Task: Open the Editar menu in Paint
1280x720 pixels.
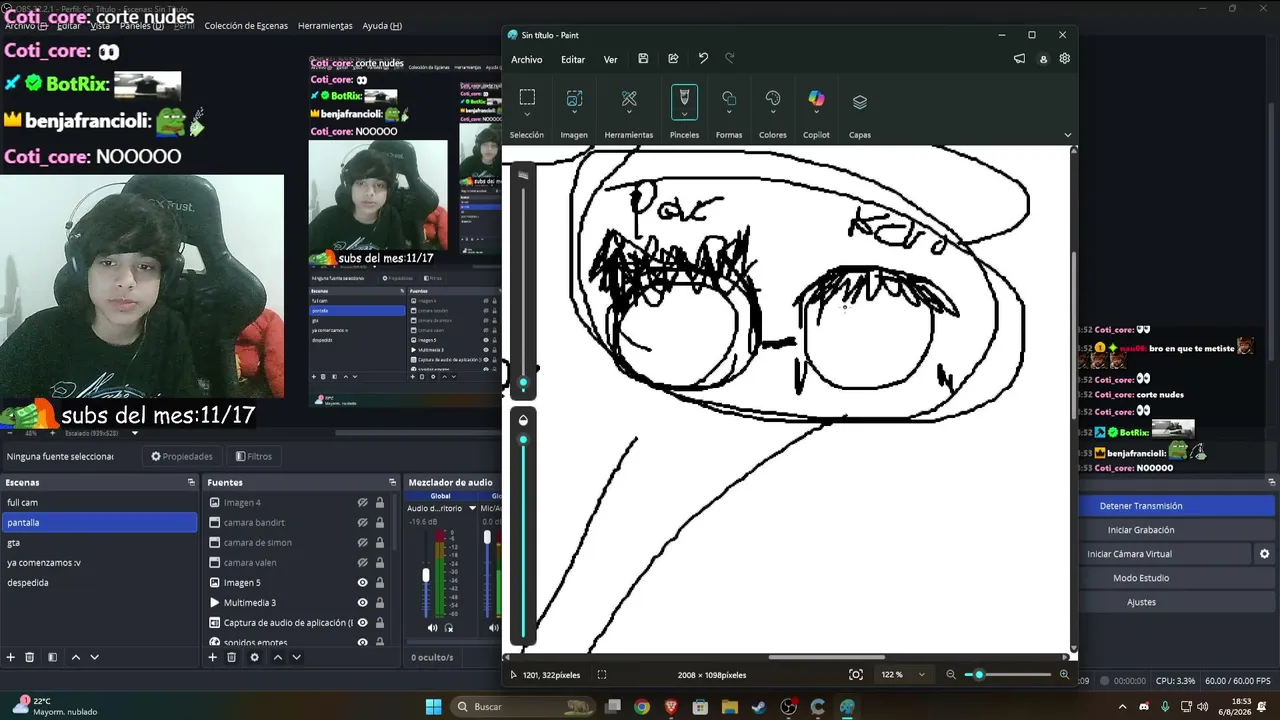Action: point(573,60)
